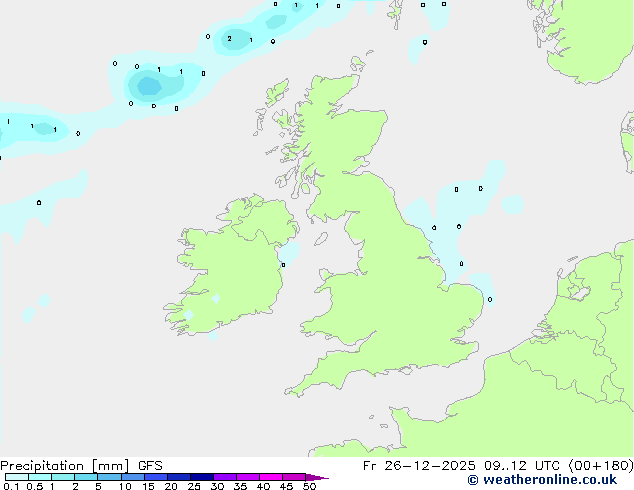Click the 25–30 mm dark navy legend swatch

202,477
